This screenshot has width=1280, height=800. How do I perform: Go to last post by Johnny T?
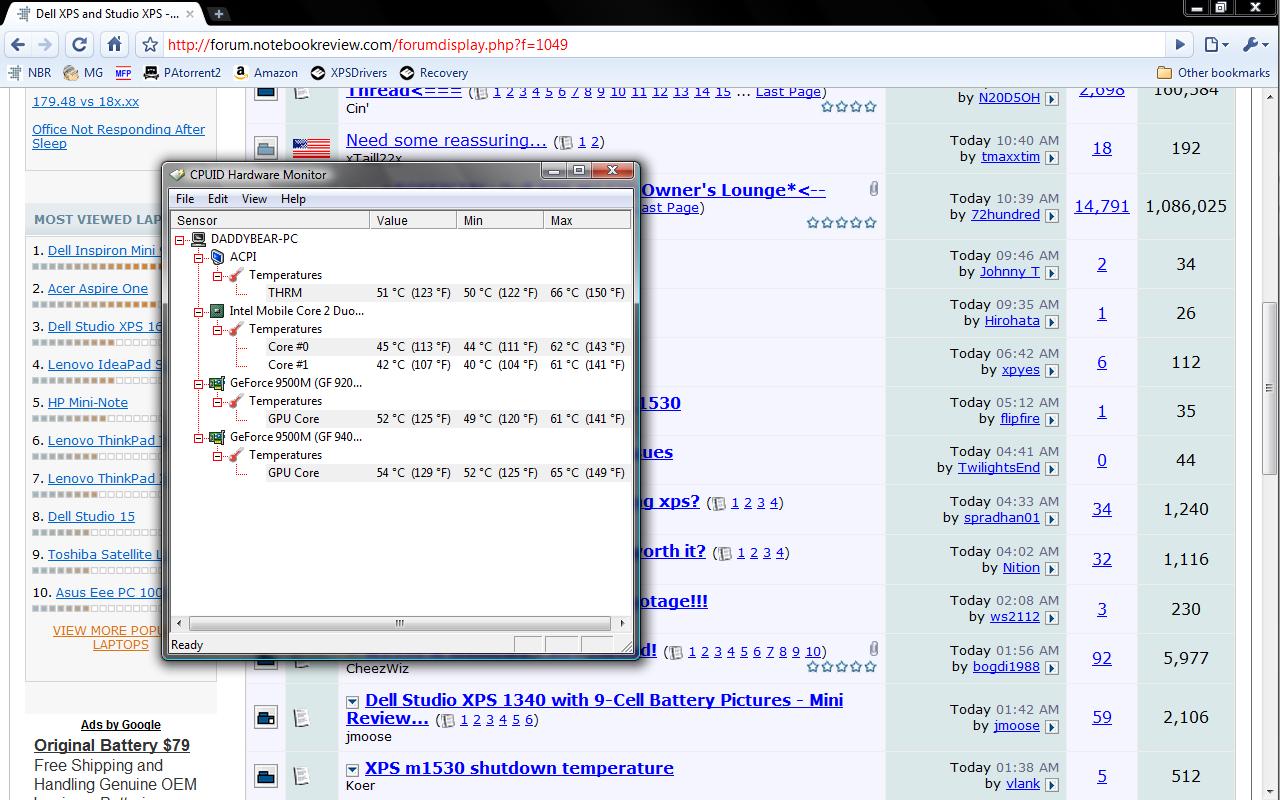1052,273
